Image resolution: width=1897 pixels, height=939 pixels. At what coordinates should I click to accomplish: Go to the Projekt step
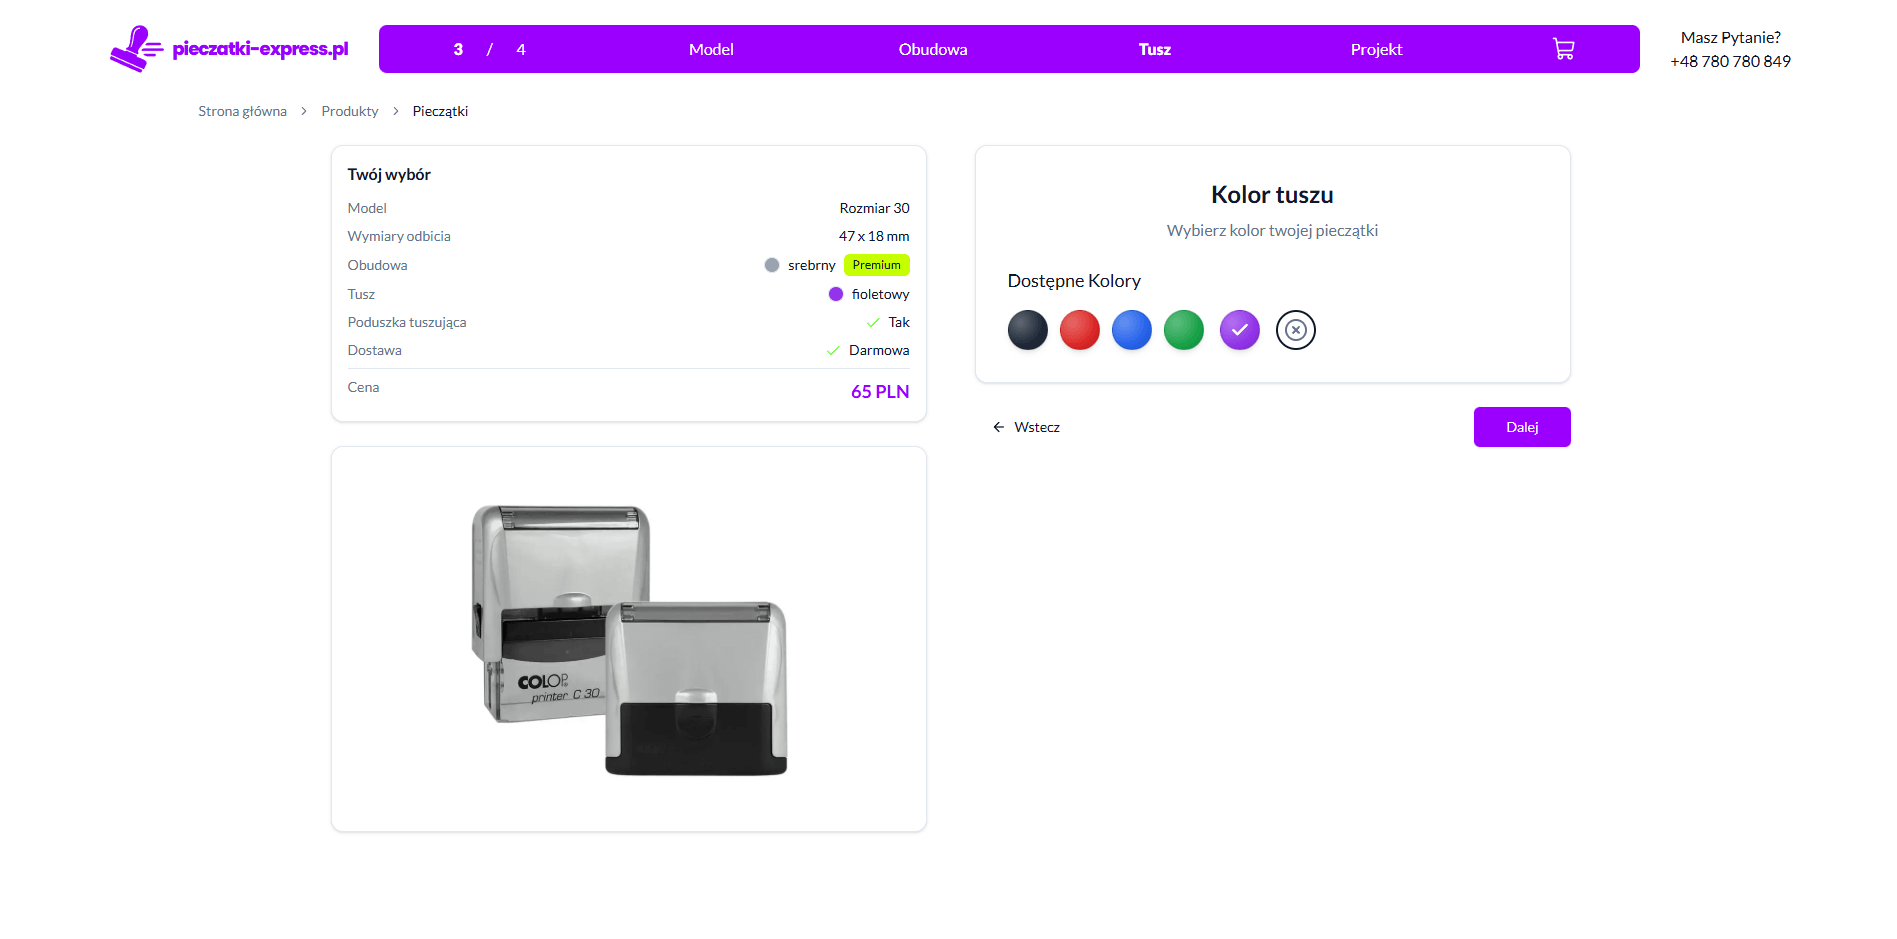click(x=1376, y=48)
